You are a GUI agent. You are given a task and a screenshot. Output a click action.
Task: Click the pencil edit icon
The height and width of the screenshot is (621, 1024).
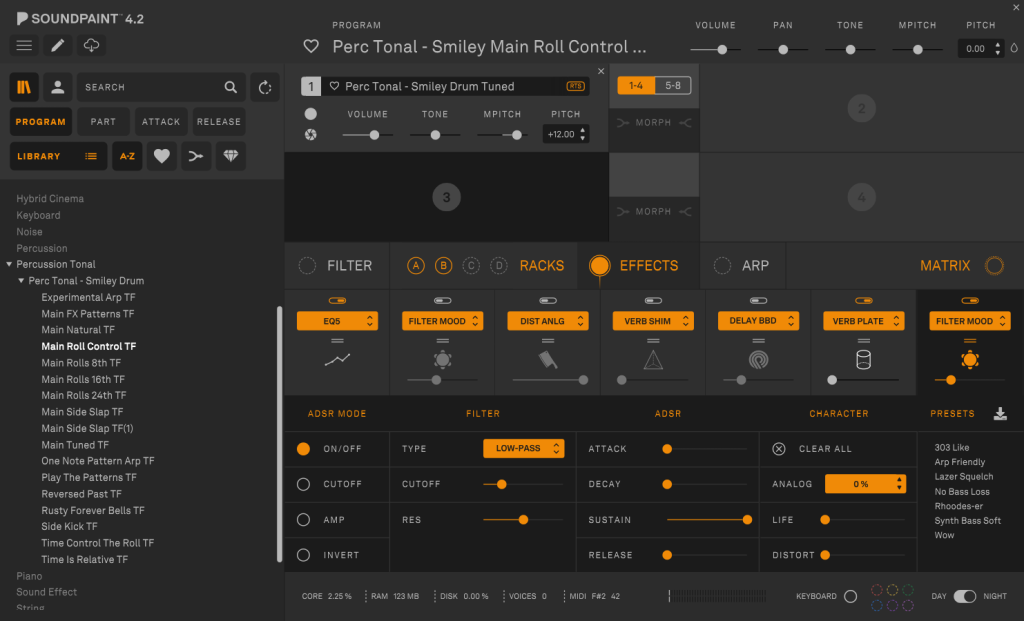(x=57, y=45)
